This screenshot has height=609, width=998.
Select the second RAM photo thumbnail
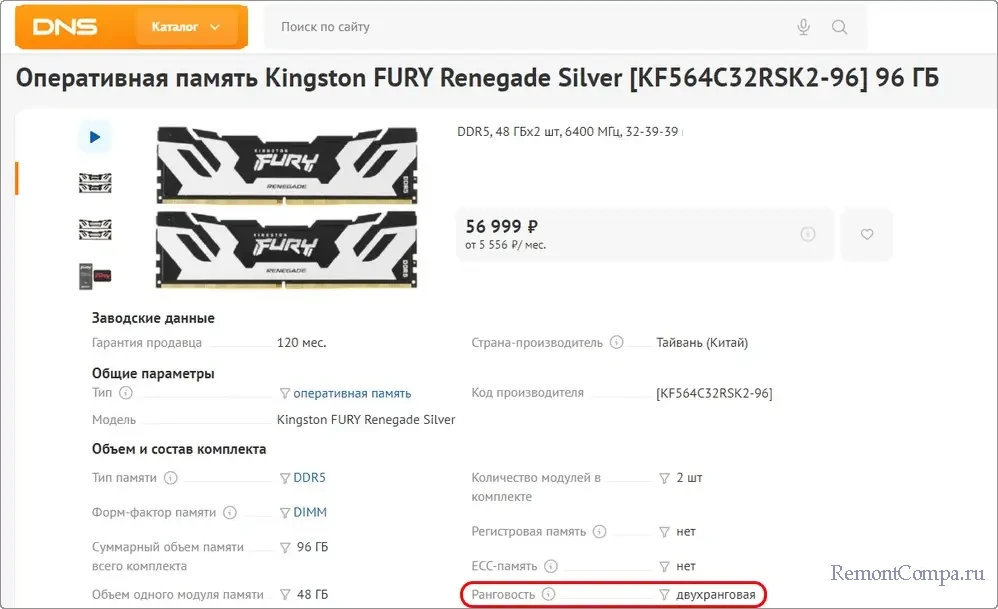click(x=95, y=229)
